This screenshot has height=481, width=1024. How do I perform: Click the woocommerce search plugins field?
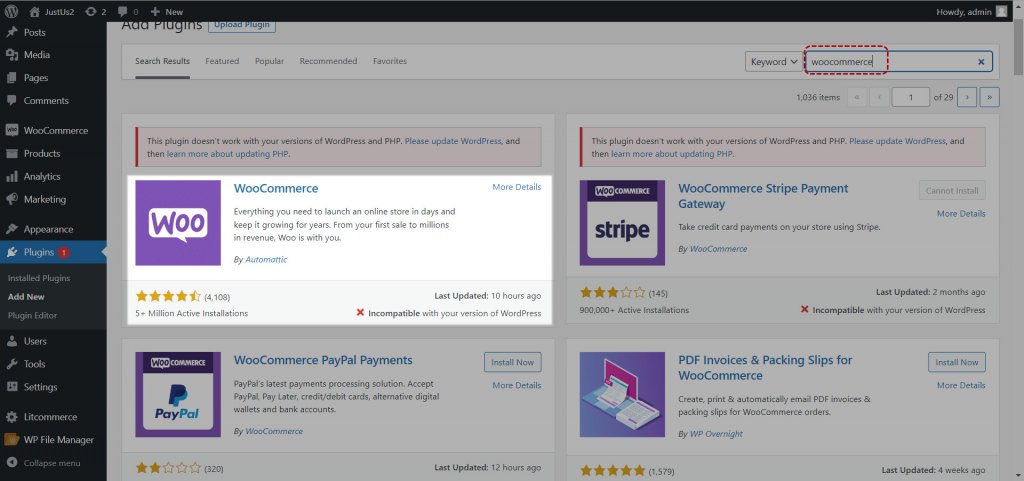click(x=898, y=61)
